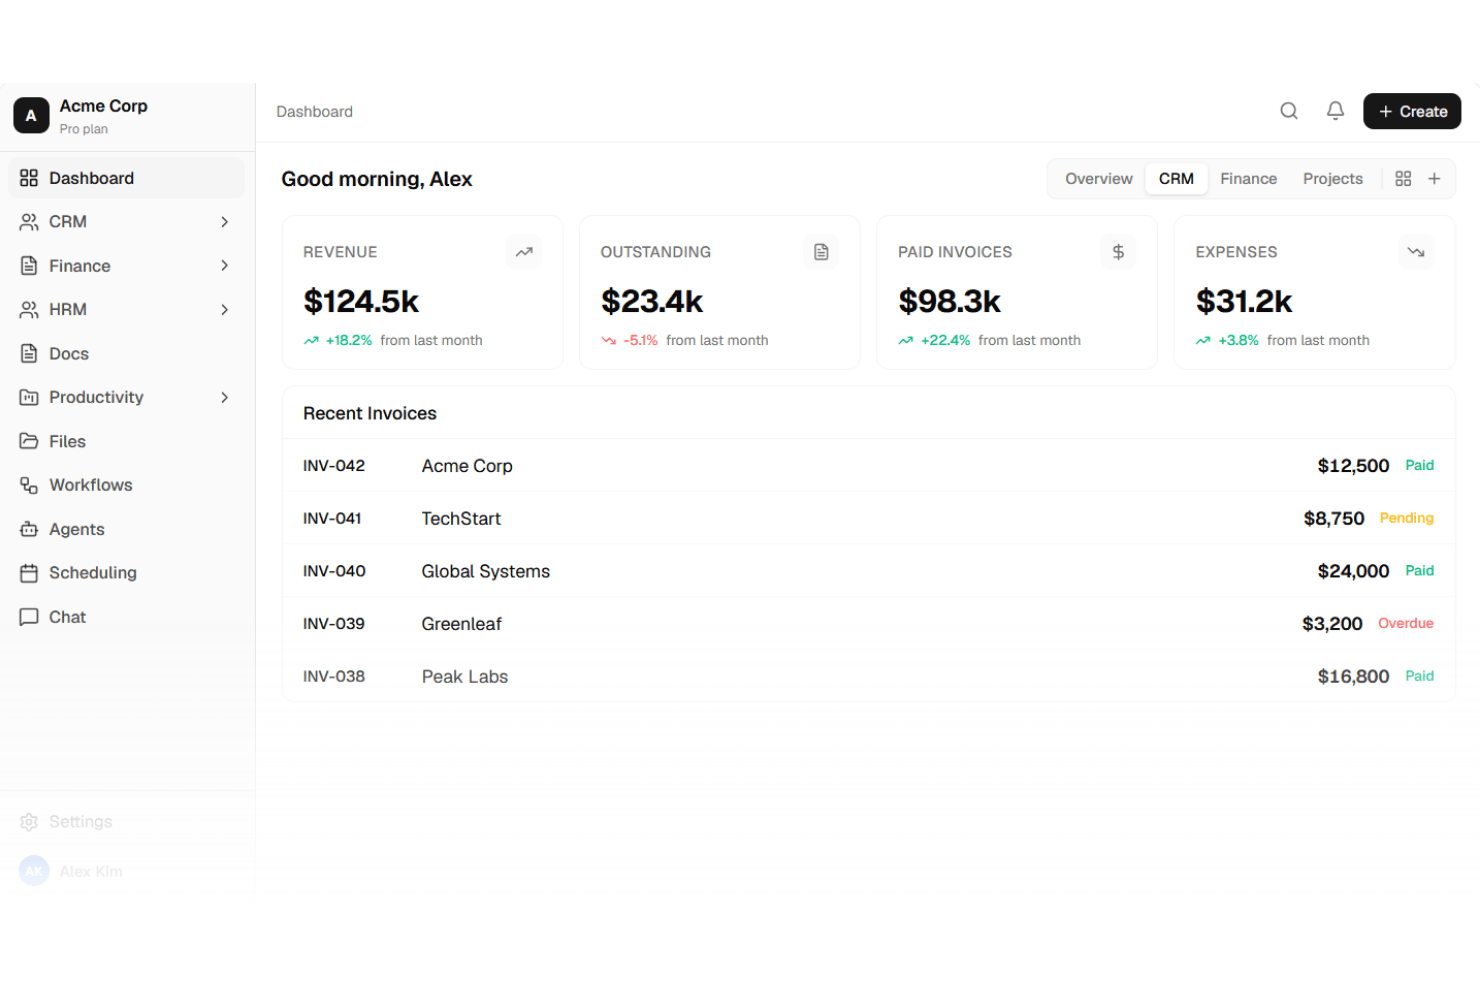Expand the HRM sidebar section chevron
The width and height of the screenshot is (1480, 987).
pyautogui.click(x=224, y=310)
